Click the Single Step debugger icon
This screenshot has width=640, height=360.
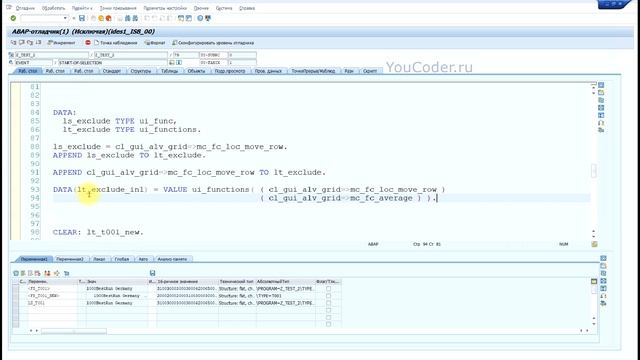coord(14,42)
